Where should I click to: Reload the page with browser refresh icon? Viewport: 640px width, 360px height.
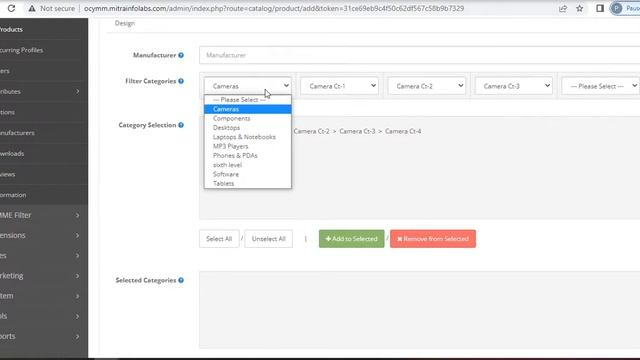point(11,8)
